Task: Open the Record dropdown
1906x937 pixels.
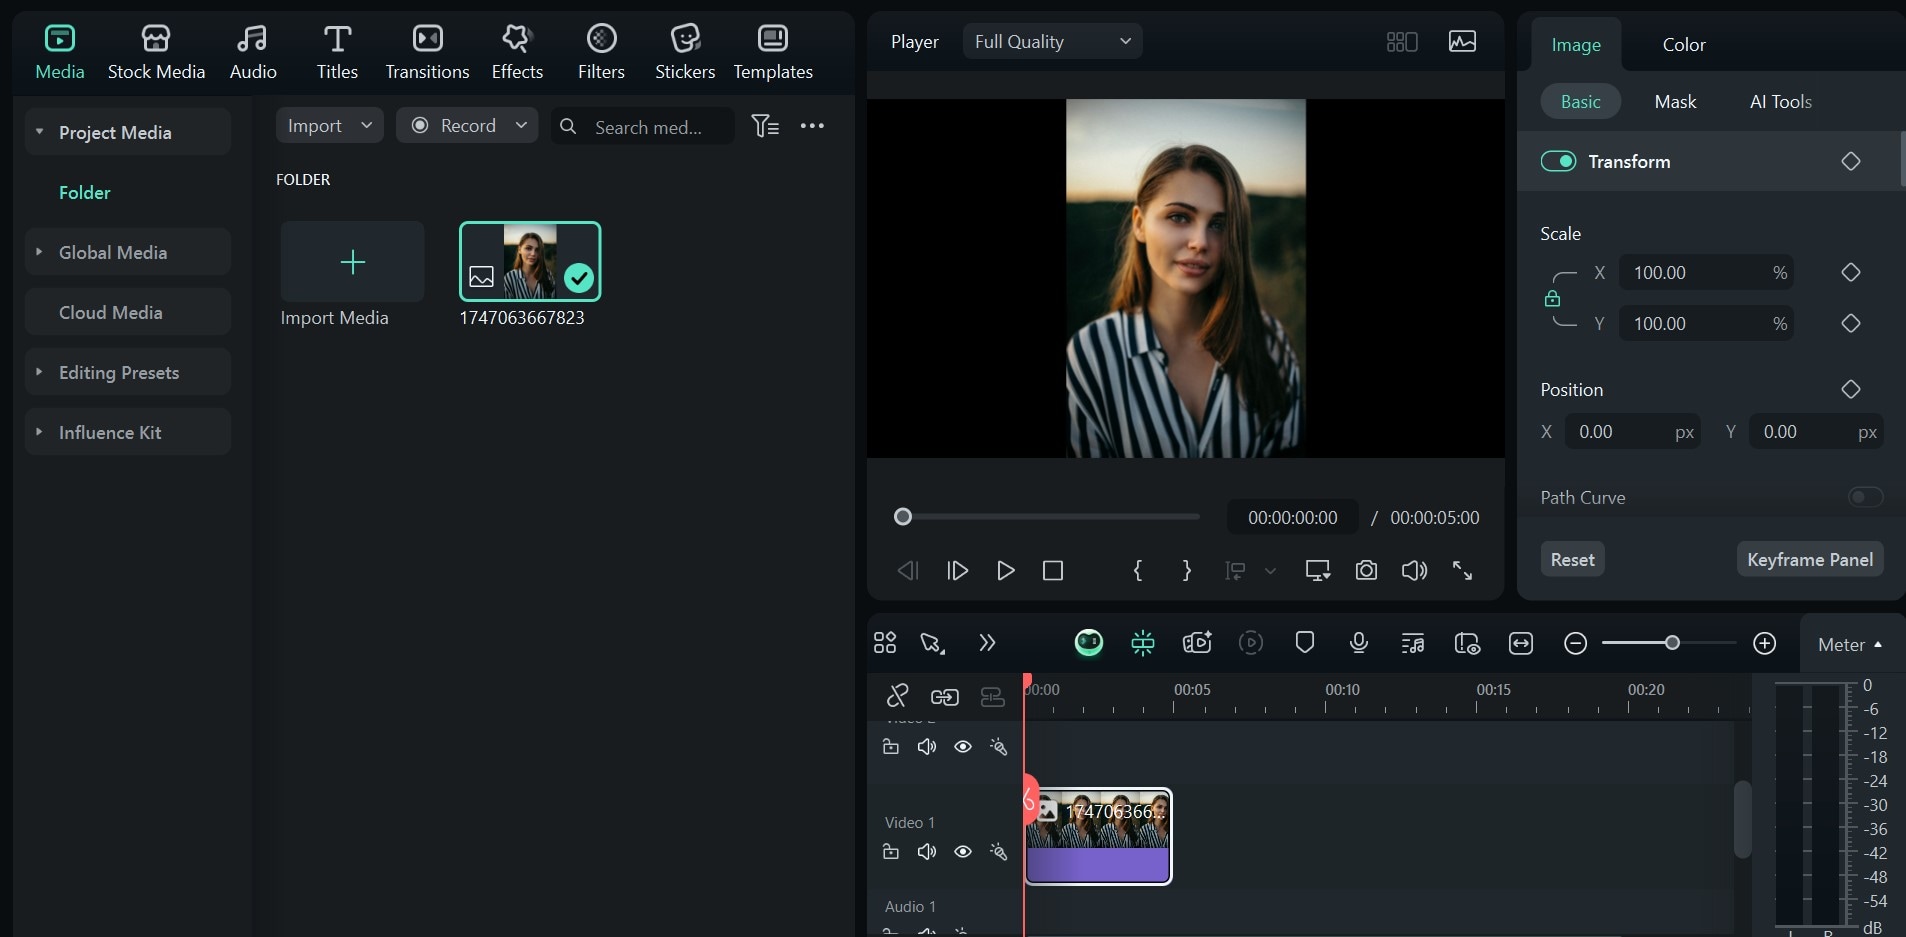Action: 467,125
